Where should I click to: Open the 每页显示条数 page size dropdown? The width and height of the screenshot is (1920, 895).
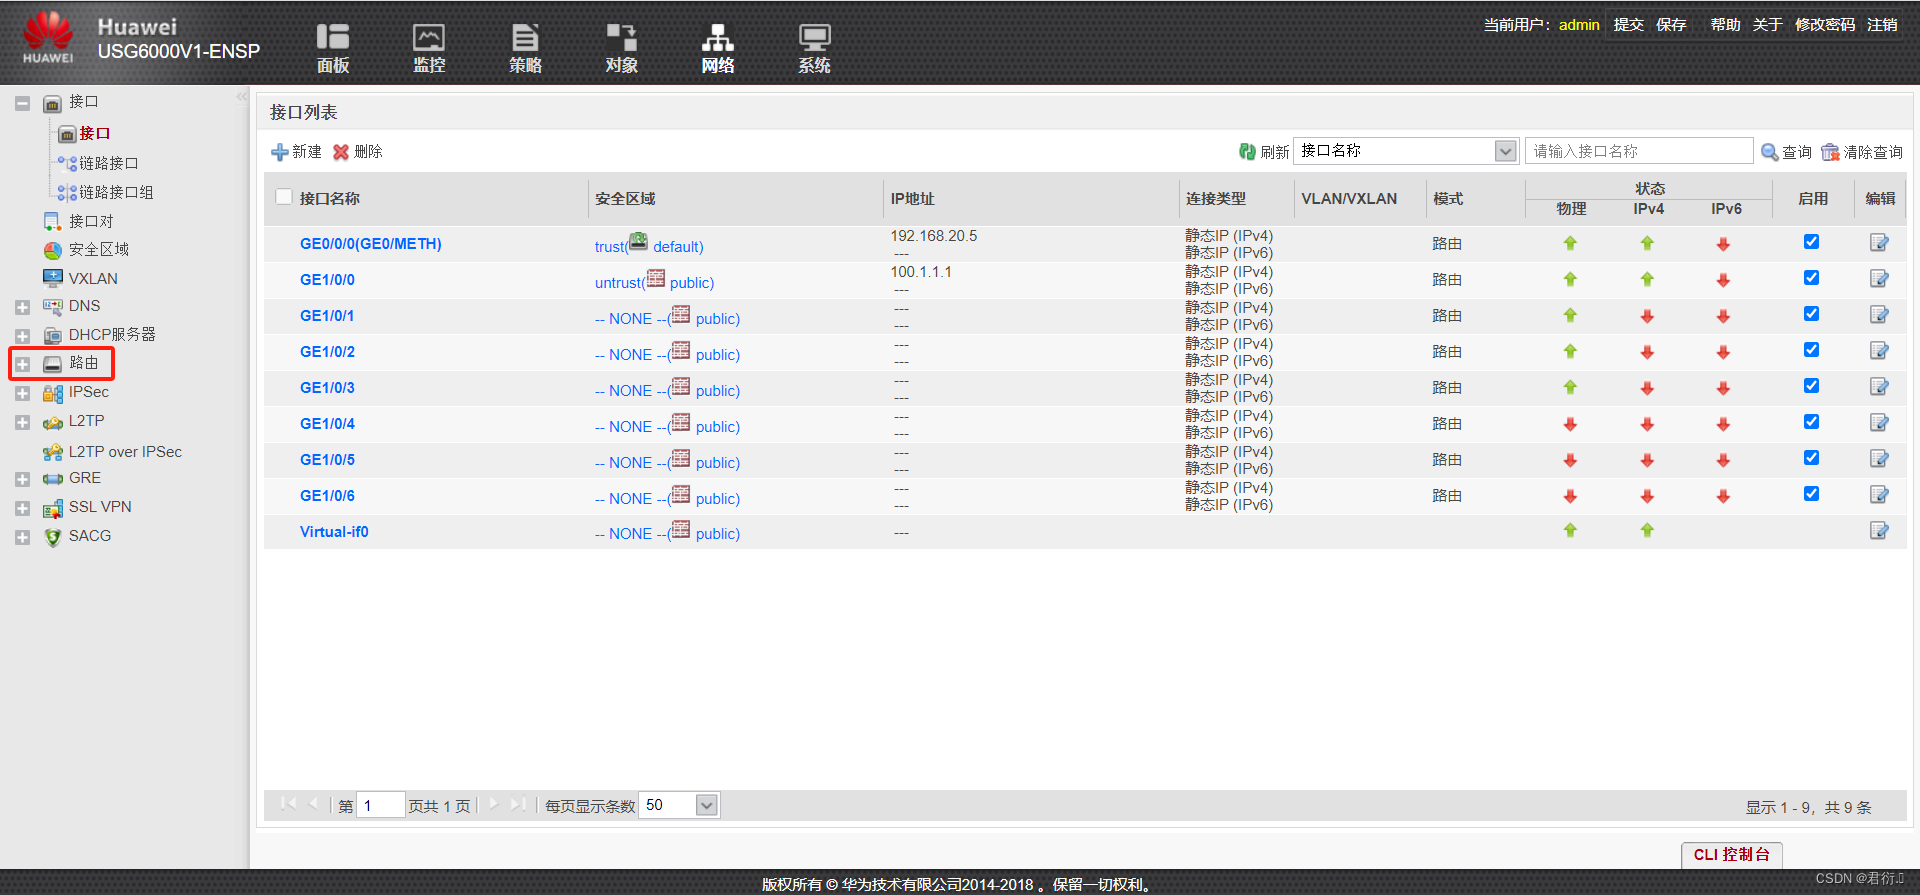[x=706, y=805]
